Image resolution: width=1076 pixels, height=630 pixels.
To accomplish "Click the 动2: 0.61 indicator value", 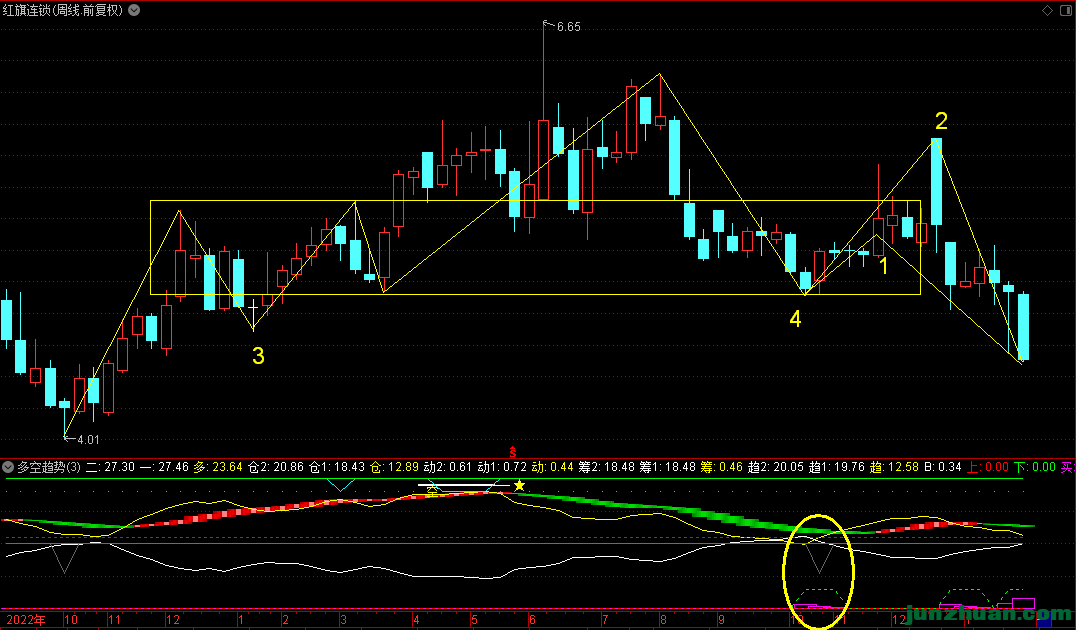I will [x=447, y=467].
